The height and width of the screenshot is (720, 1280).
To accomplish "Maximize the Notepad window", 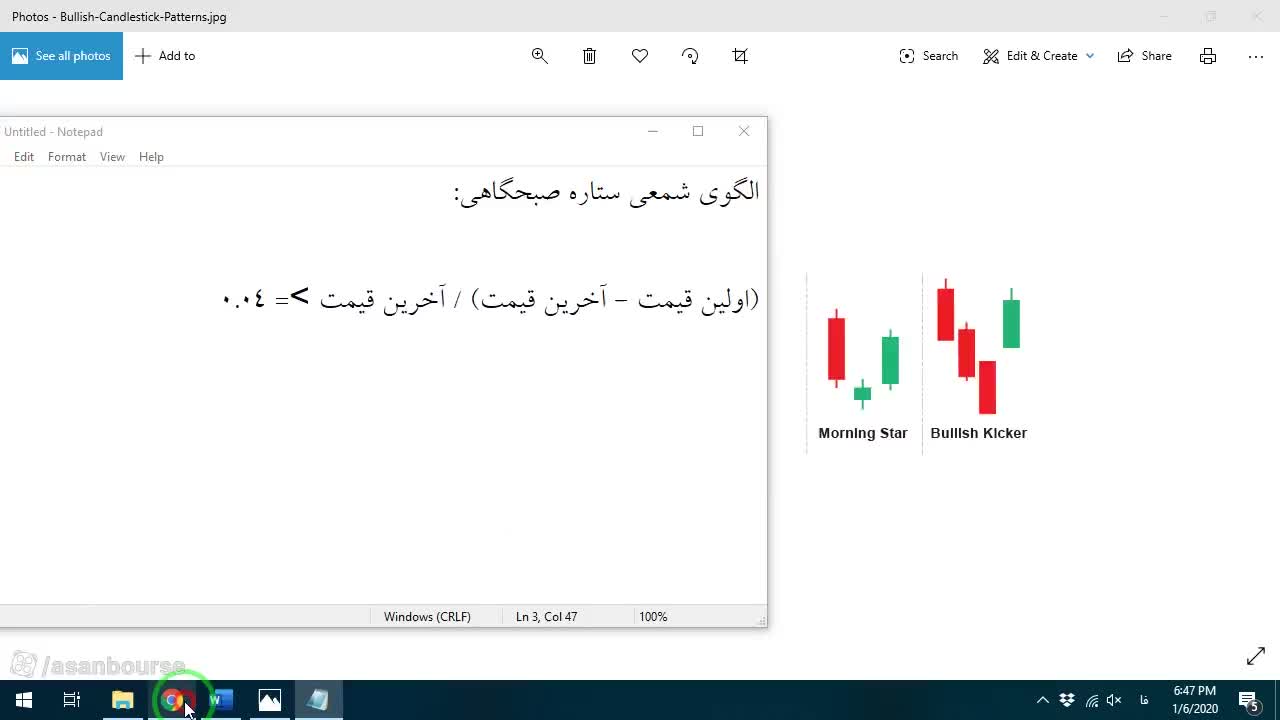I will [698, 131].
